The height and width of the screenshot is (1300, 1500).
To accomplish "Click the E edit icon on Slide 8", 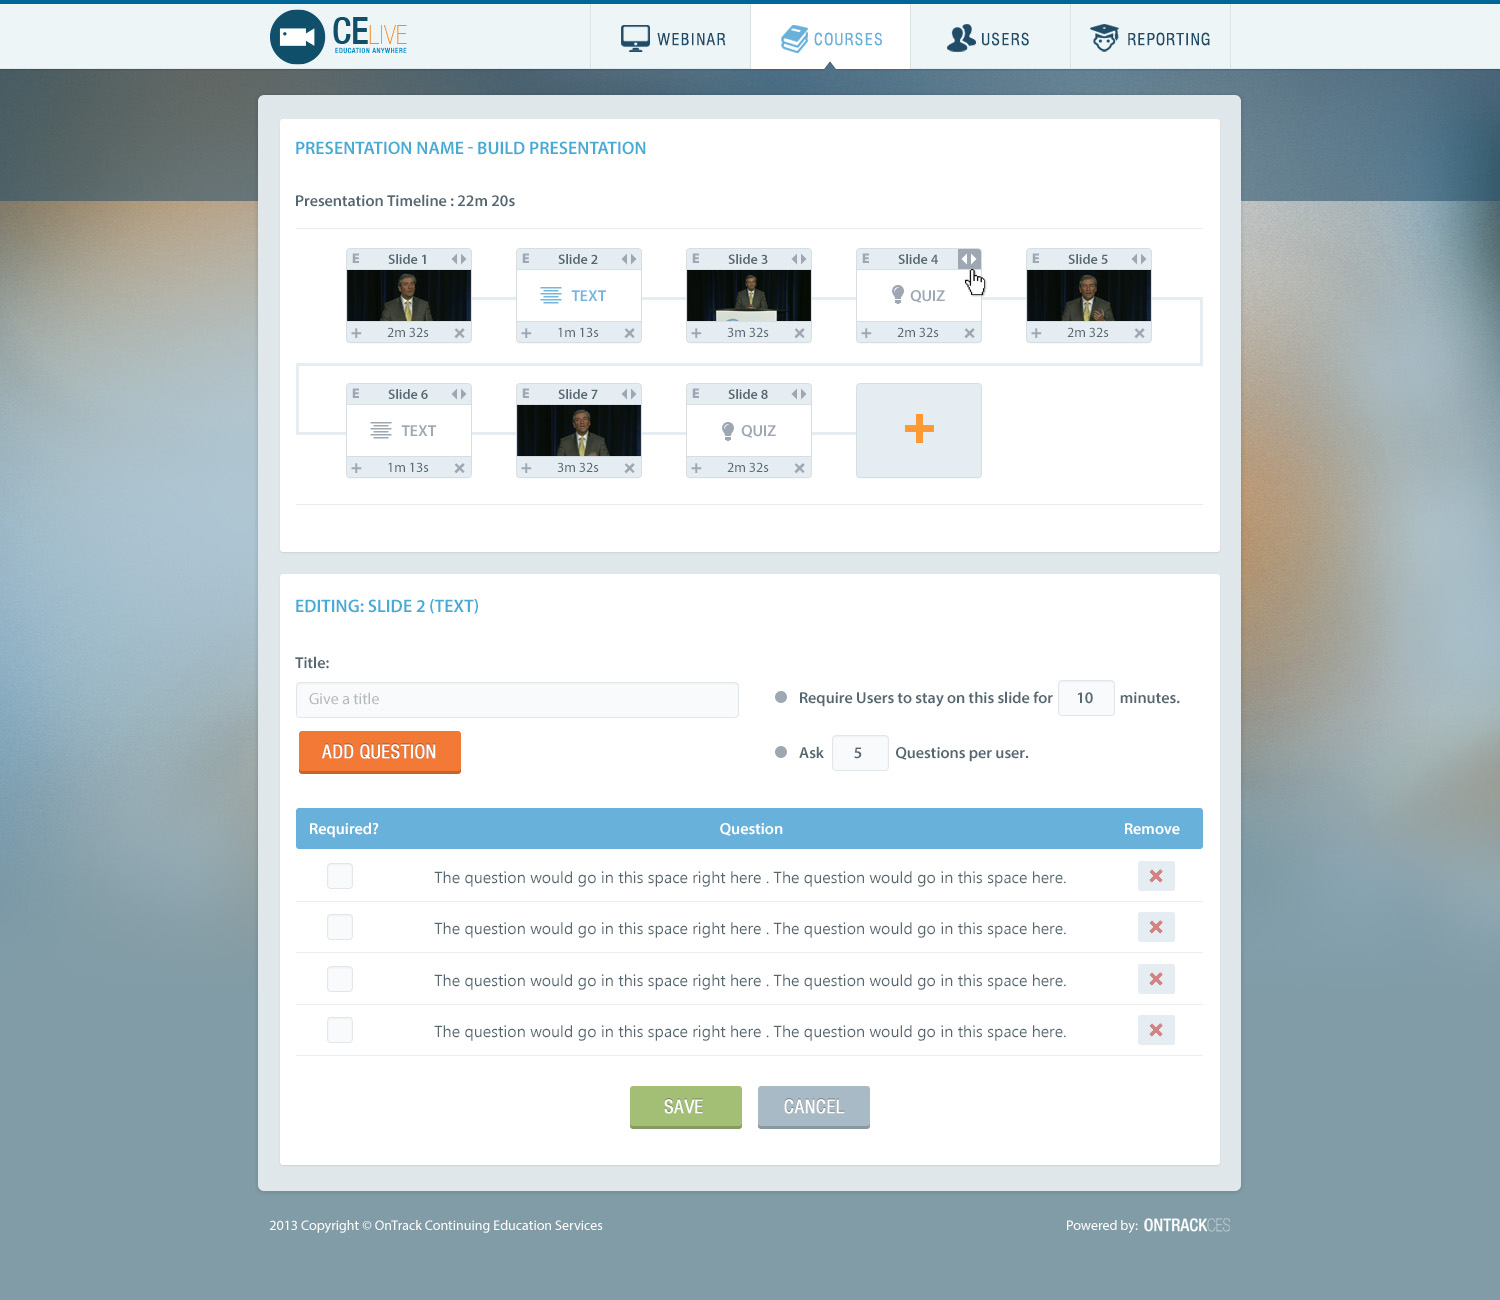I will pyautogui.click(x=696, y=394).
